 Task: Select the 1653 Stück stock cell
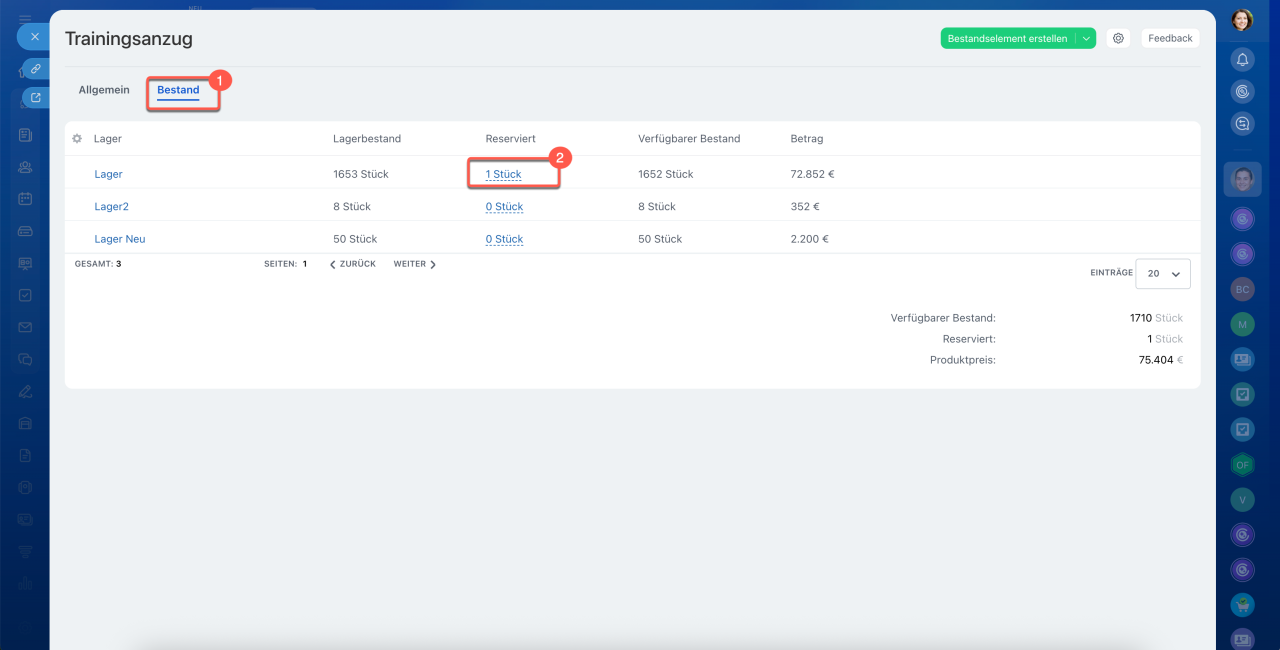point(361,174)
